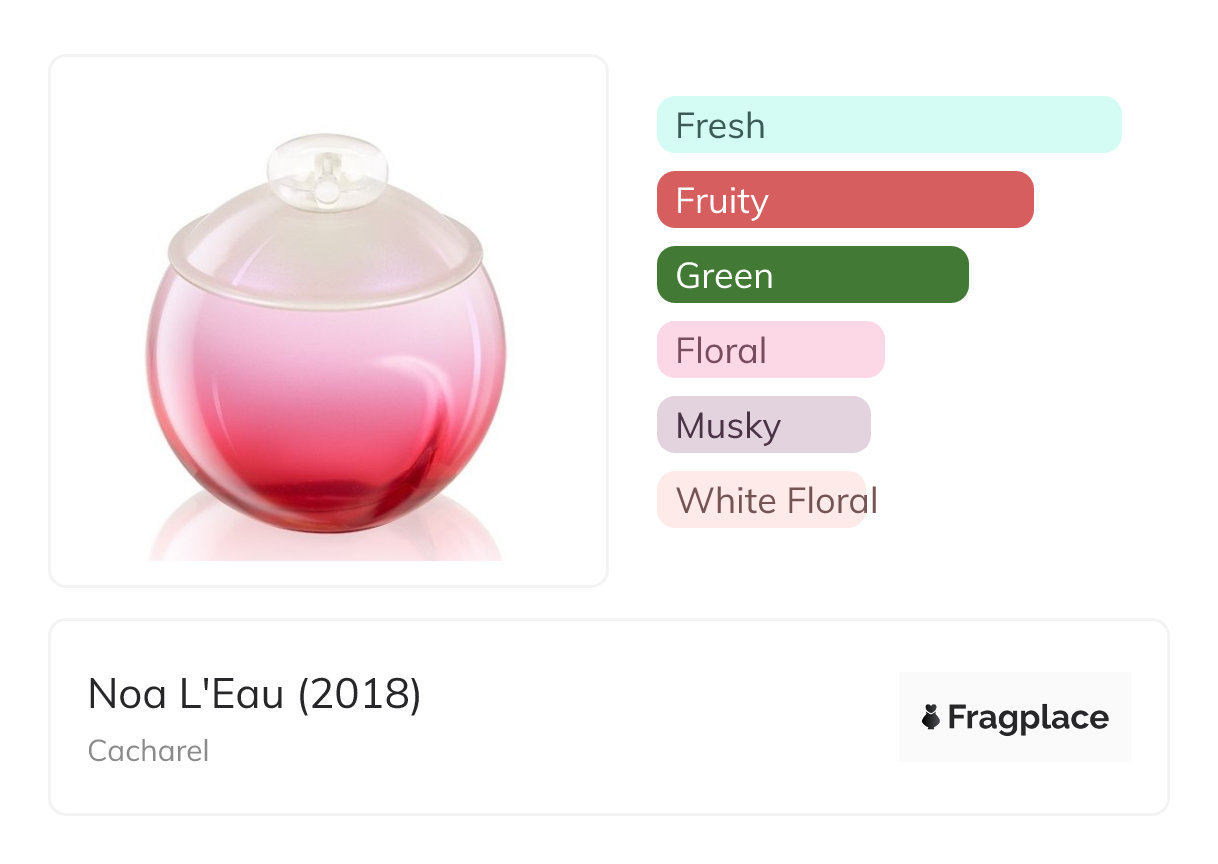Open the Fragplace wordmark link
Screen dimensions: 1218x864
point(1028,717)
